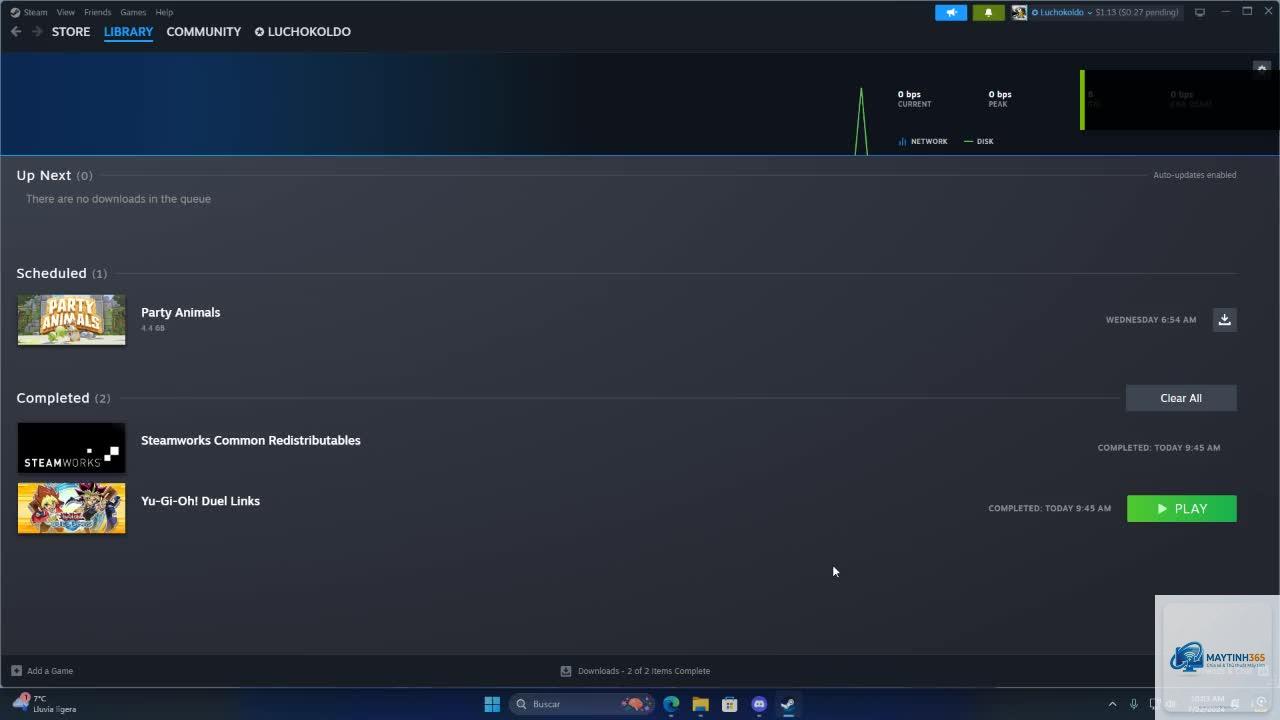Open the weather widget on taskbar

point(45,704)
